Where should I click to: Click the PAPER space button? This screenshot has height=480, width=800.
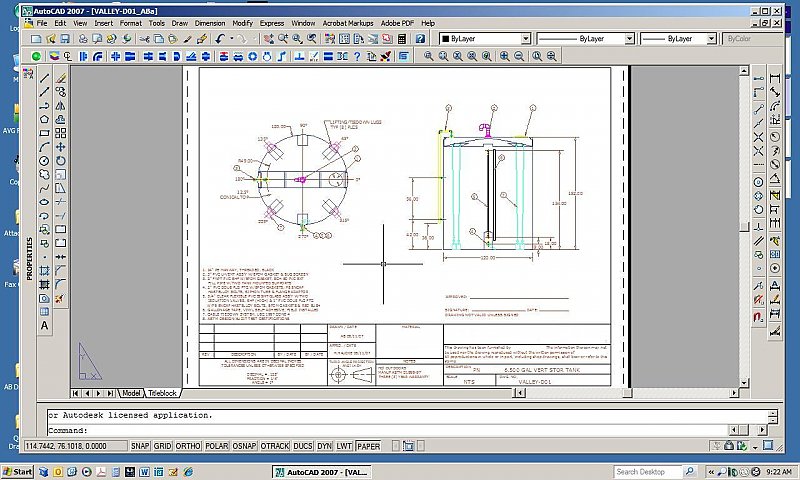coord(368,446)
